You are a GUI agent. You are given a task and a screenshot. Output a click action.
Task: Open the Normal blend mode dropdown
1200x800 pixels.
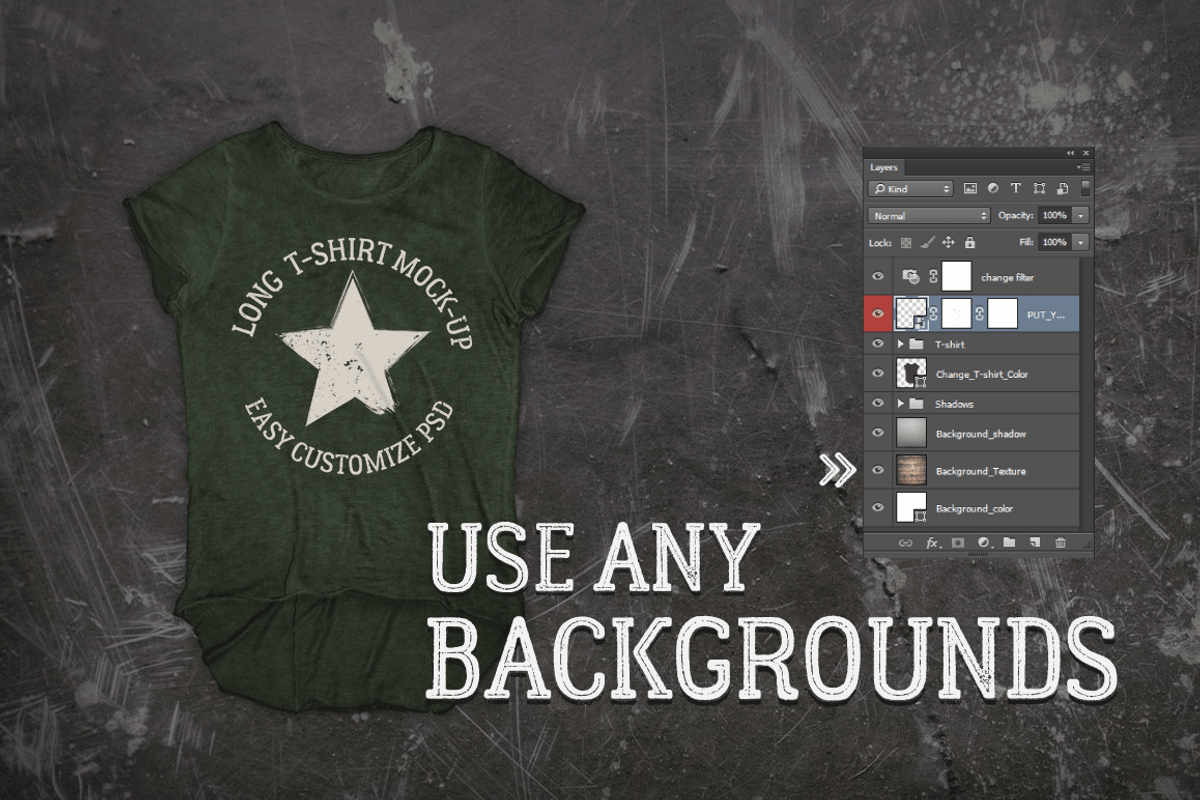click(x=929, y=215)
